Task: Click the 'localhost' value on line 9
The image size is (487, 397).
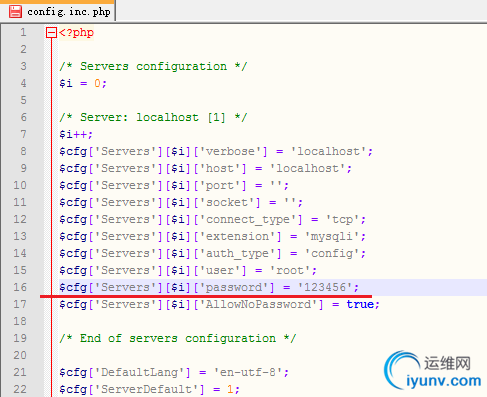Action: pyautogui.click(x=308, y=168)
